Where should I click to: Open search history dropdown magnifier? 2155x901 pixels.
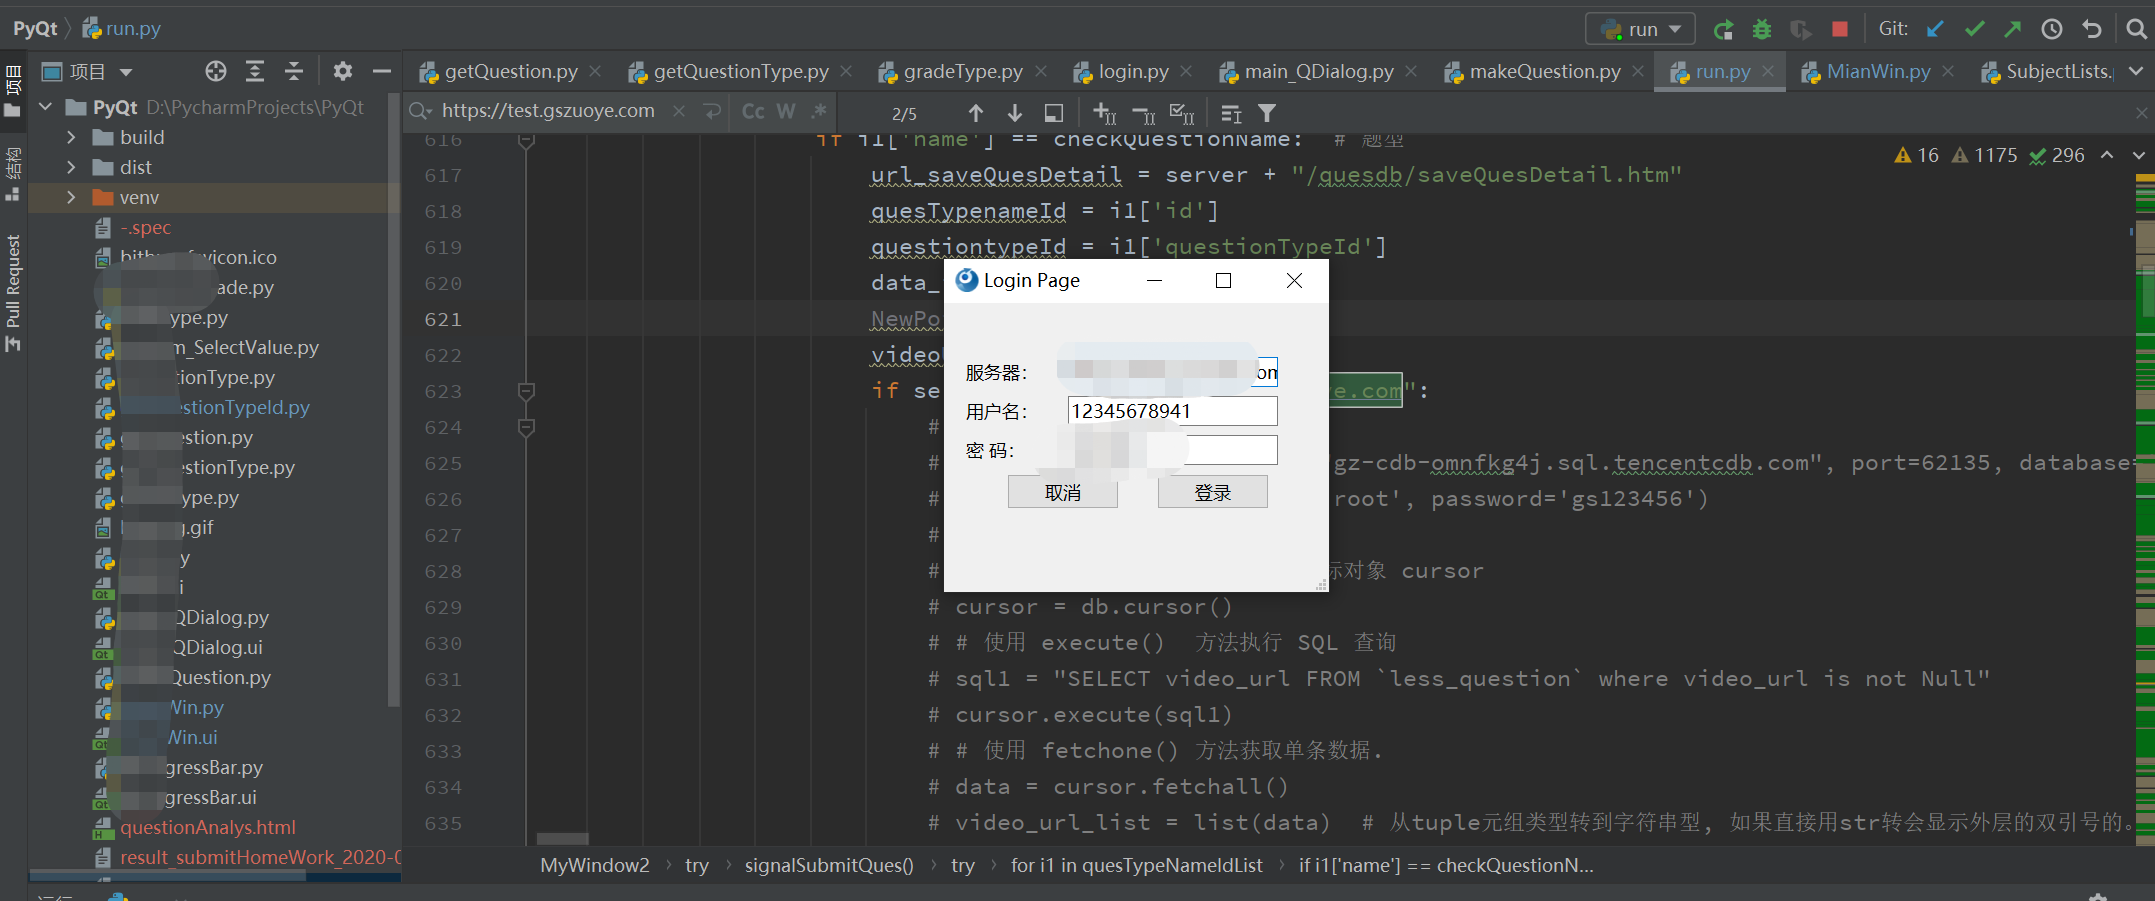[x=421, y=111]
